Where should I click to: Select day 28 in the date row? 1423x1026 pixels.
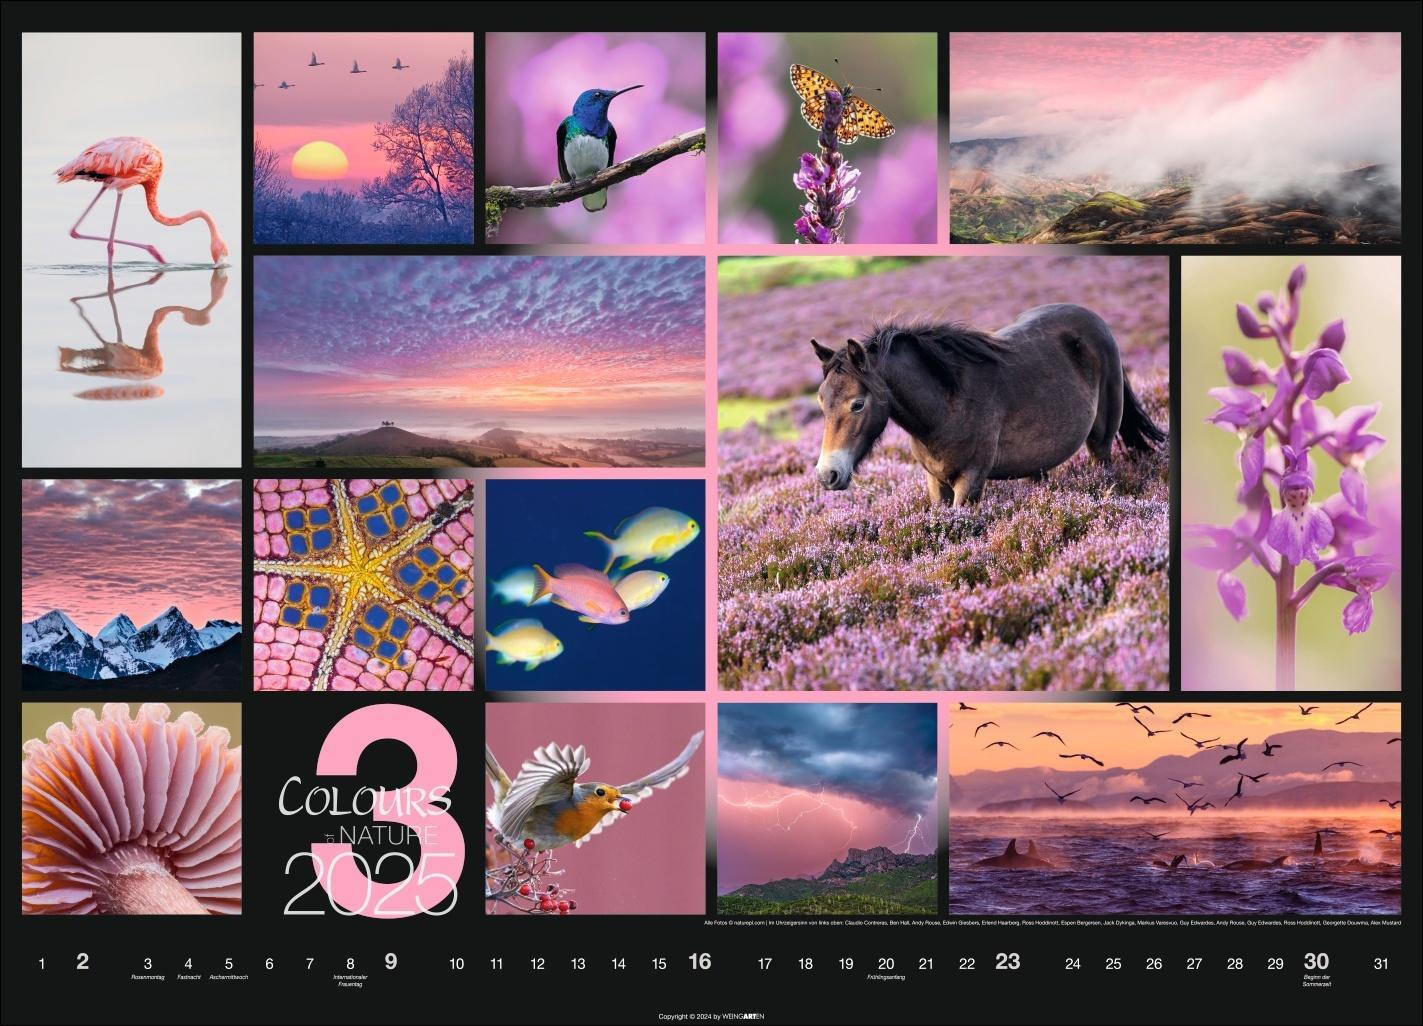(1235, 964)
